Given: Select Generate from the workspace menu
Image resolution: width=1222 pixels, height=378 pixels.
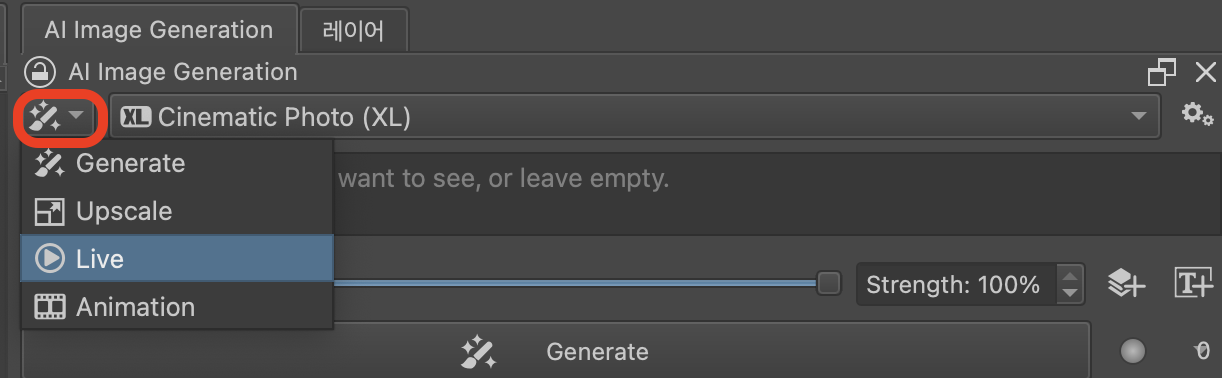Looking at the screenshot, I should click(176, 163).
